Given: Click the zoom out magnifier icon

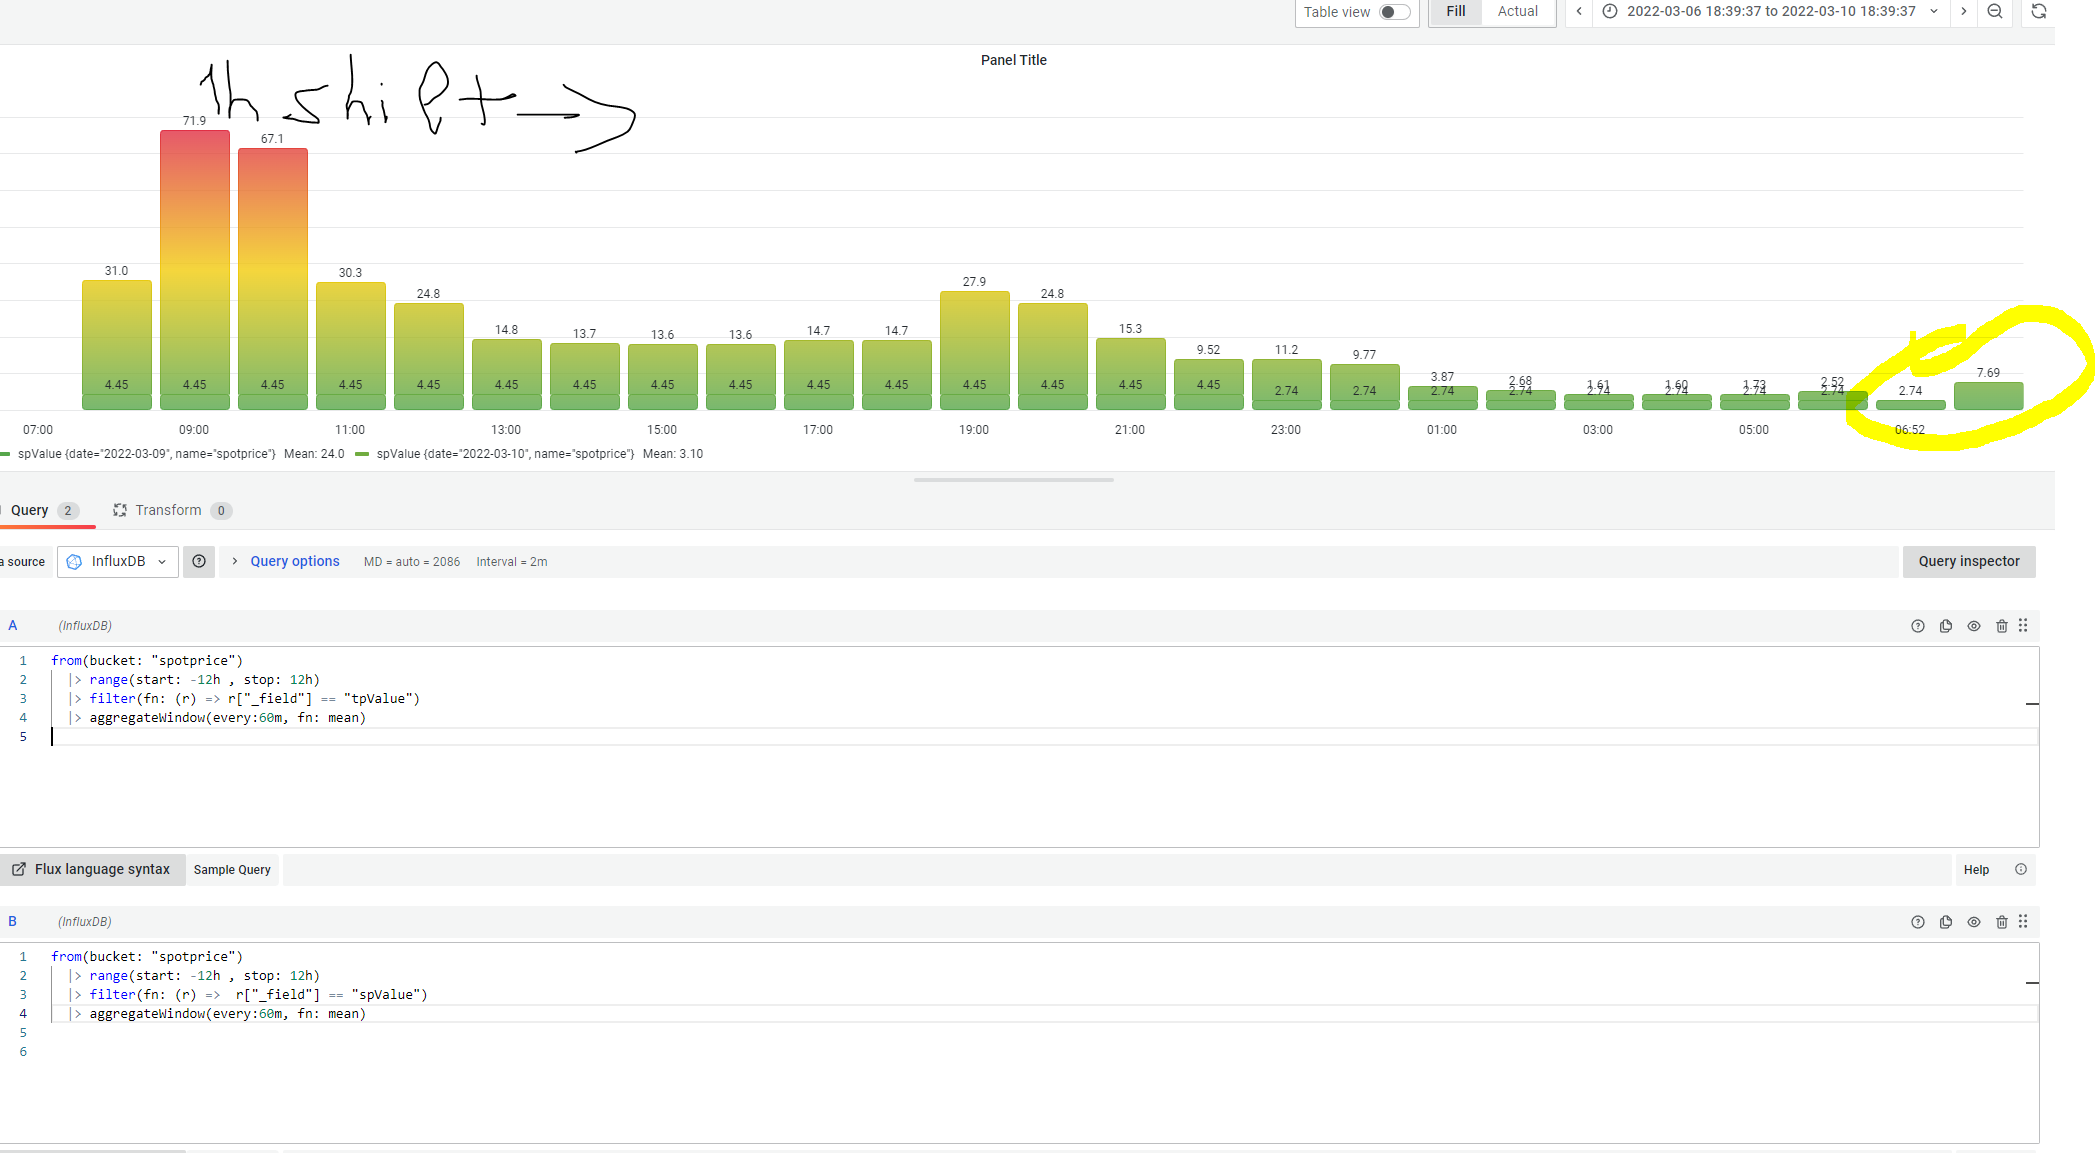Looking at the screenshot, I should pyautogui.click(x=1995, y=12).
